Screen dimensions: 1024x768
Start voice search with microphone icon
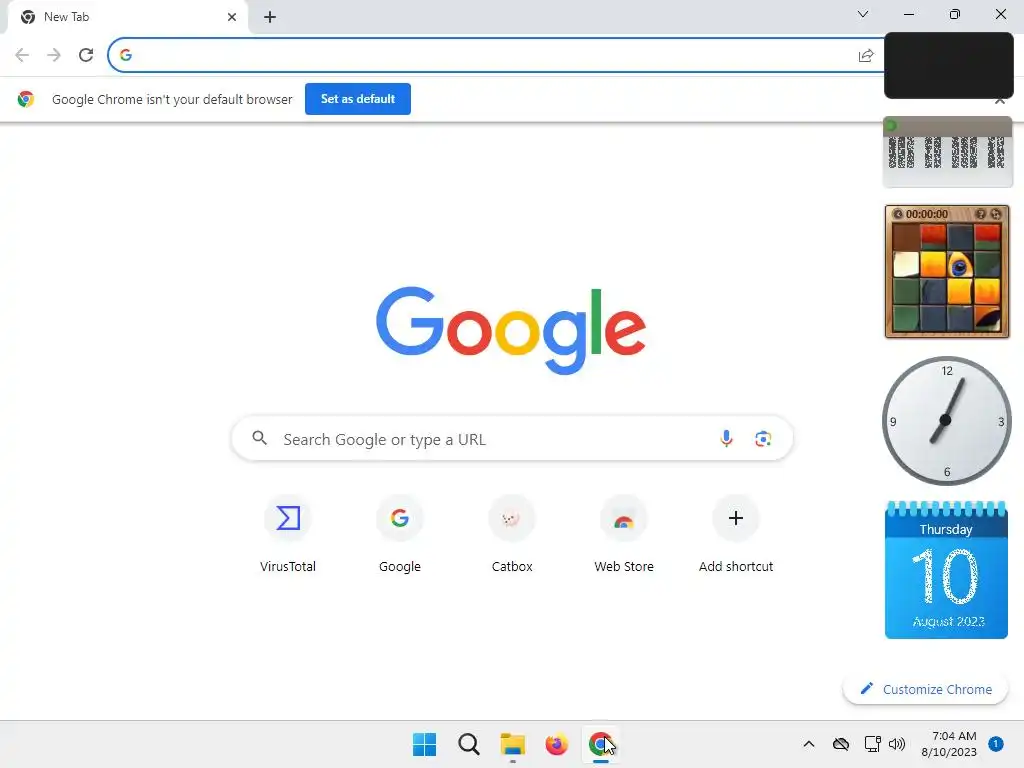726,439
